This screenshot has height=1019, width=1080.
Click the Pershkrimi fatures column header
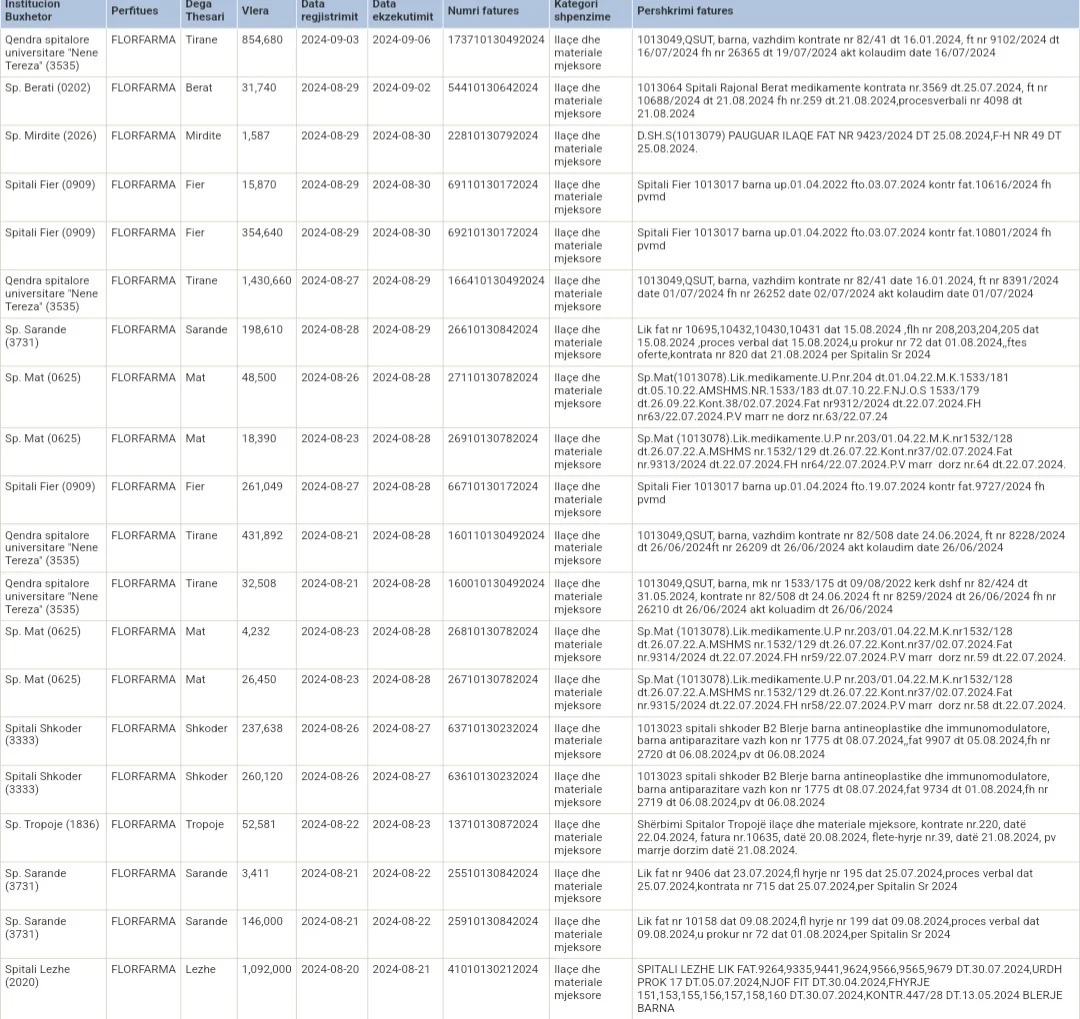pyautogui.click(x=685, y=11)
